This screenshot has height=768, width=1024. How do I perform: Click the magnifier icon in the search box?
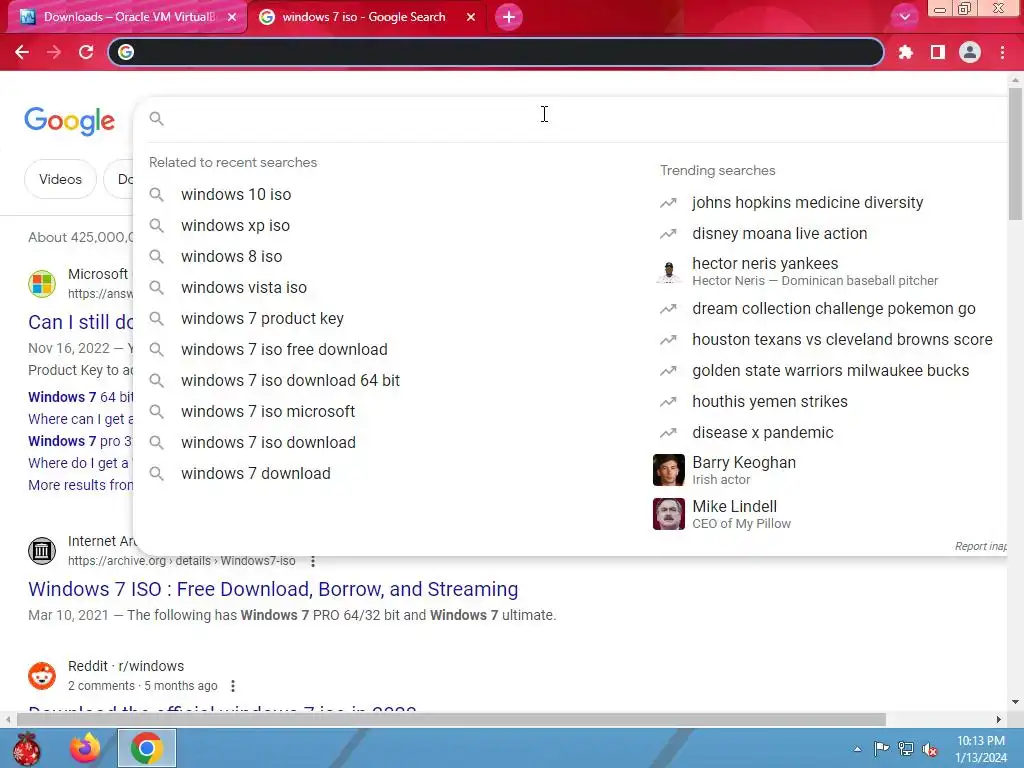coord(156,118)
